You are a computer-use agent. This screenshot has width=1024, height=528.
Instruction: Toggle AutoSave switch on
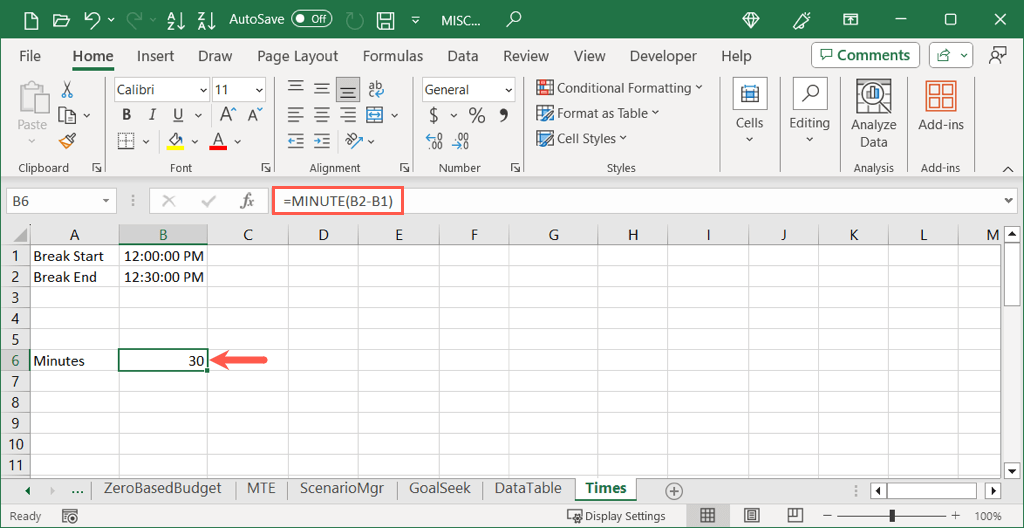pyautogui.click(x=312, y=19)
